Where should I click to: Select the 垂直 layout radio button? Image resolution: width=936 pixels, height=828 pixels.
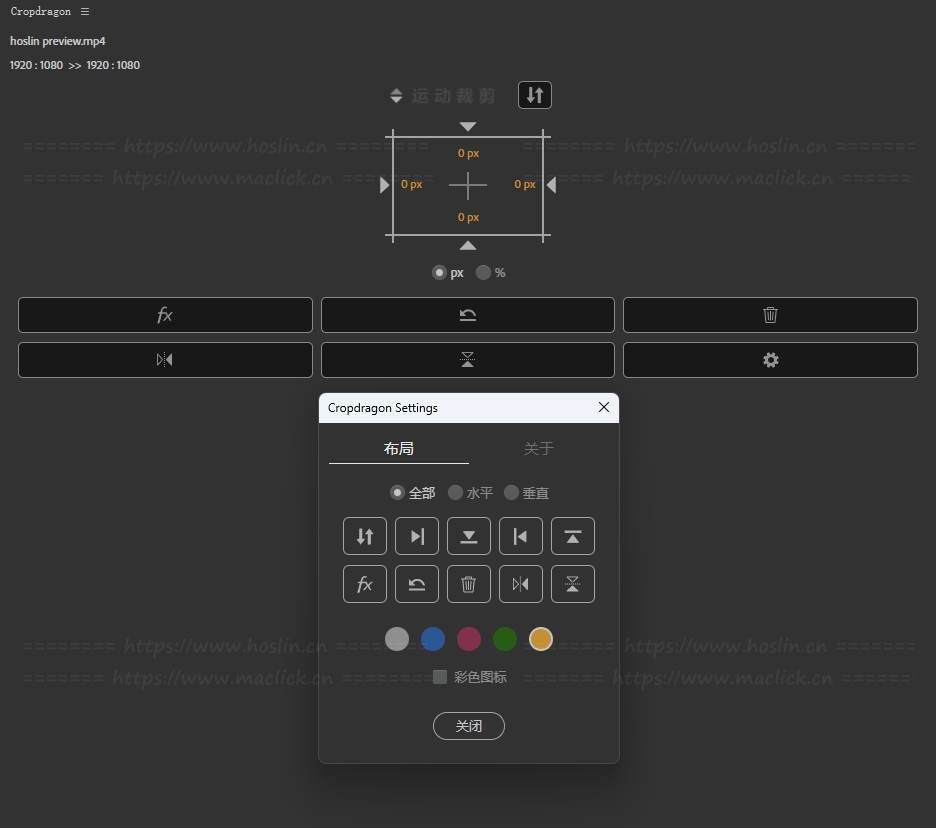(x=511, y=493)
